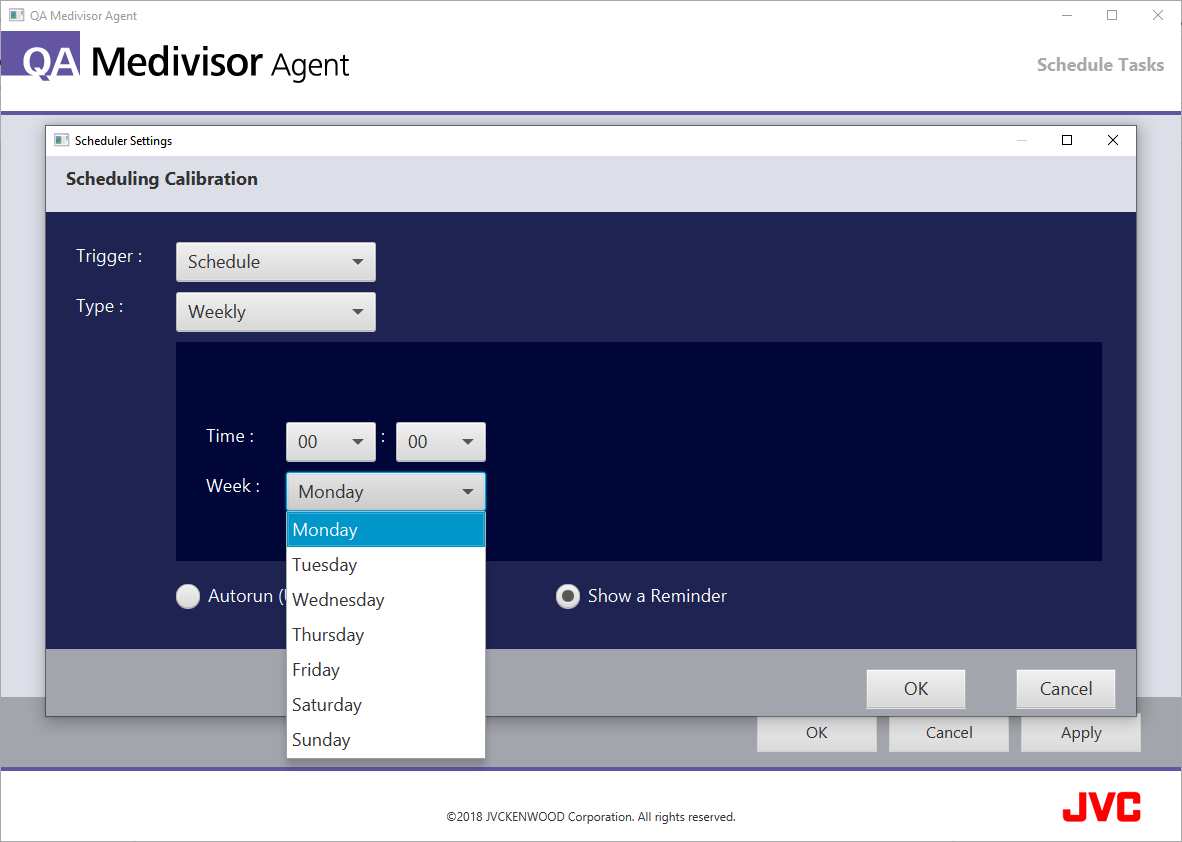This screenshot has height=842, width=1182.
Task: Close the Scheduler Settings dialog
Action: tap(1113, 140)
